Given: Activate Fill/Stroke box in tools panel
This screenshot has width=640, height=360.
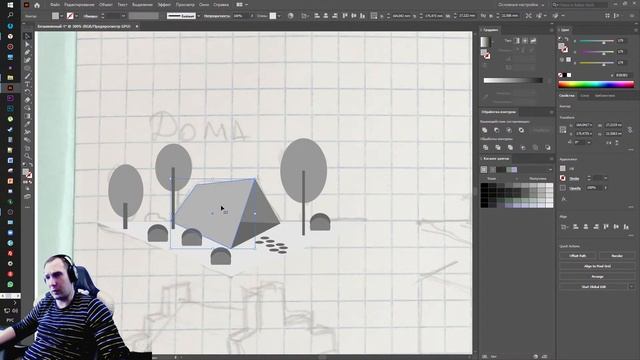Looking at the screenshot, I should (27, 173).
